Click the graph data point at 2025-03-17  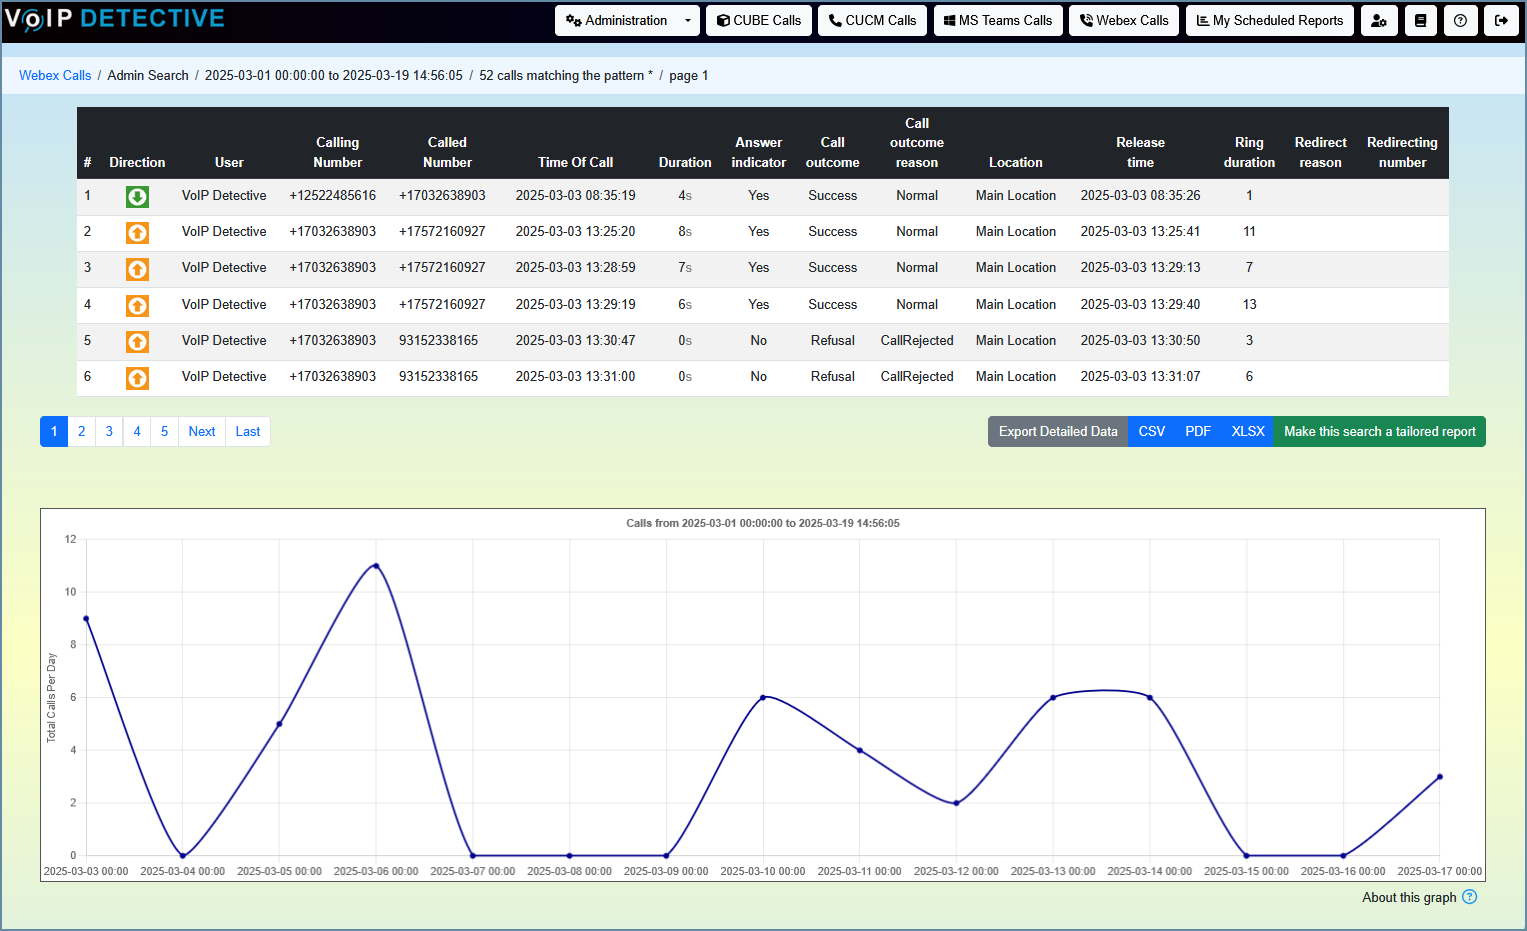click(x=1440, y=776)
